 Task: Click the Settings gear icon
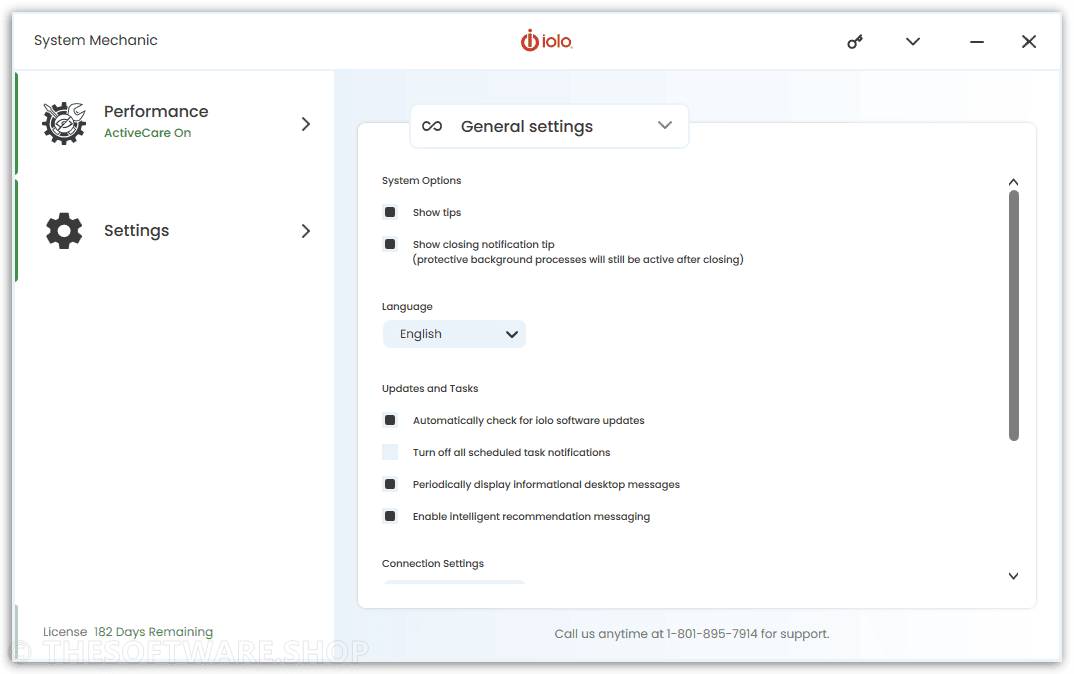tap(64, 231)
